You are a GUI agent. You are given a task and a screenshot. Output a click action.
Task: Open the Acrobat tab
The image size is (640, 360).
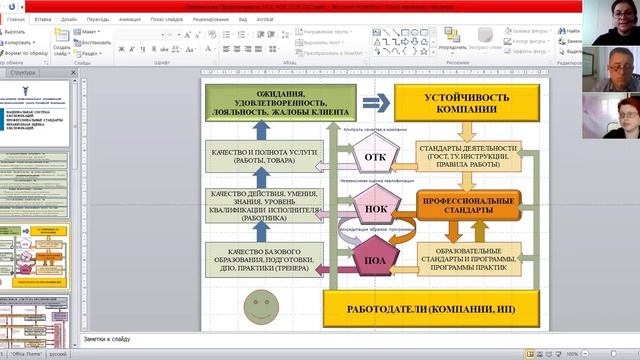click(265, 19)
